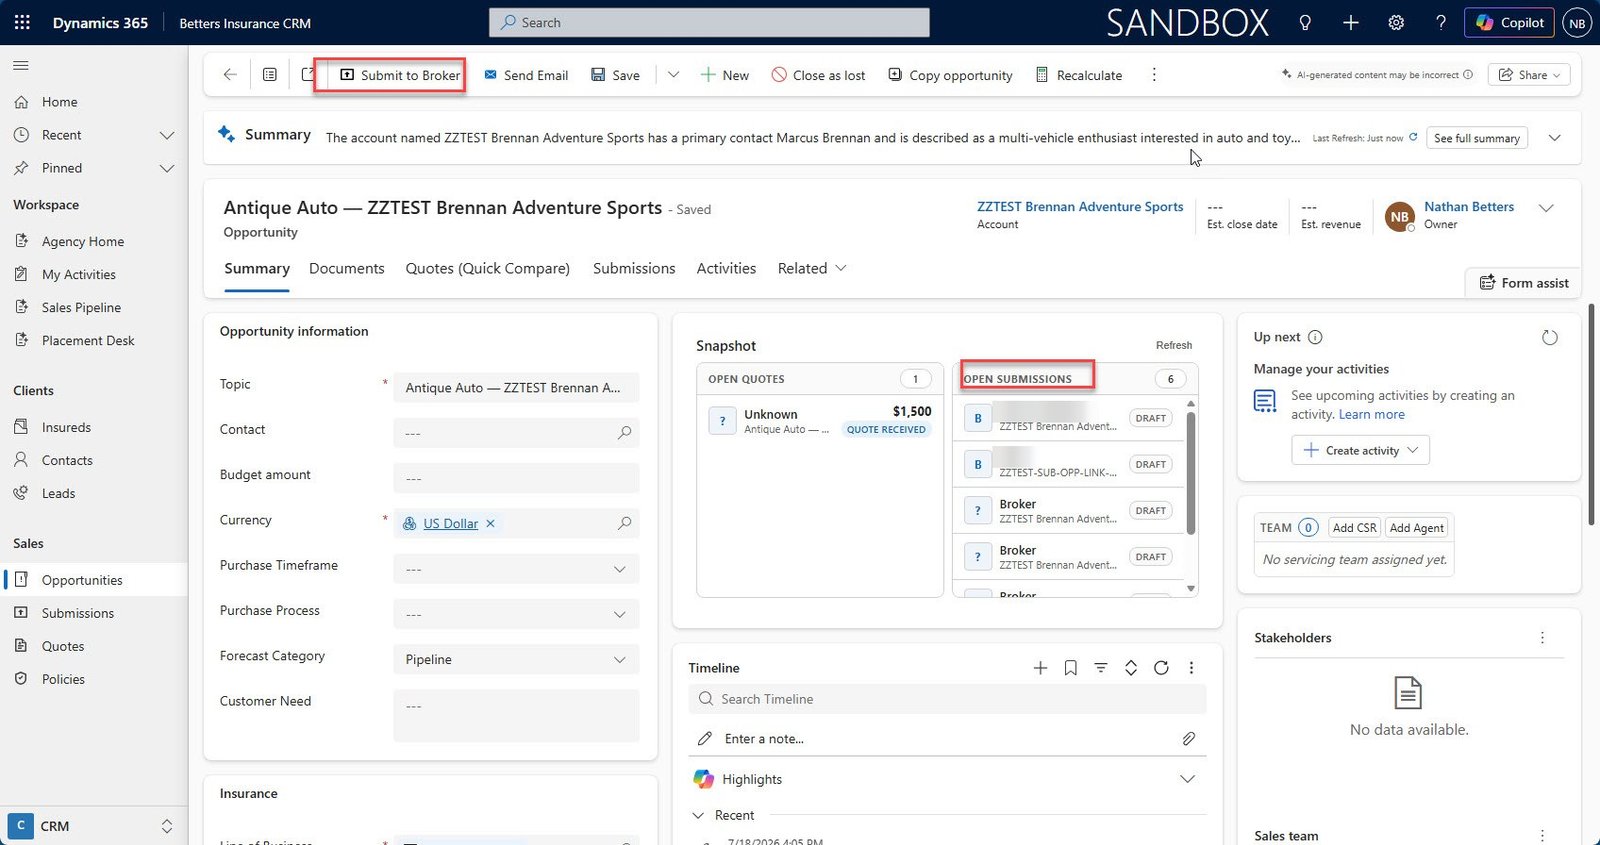This screenshot has width=1600, height=845.
Task: Collapse the Recent timeline group
Action: 699,816
